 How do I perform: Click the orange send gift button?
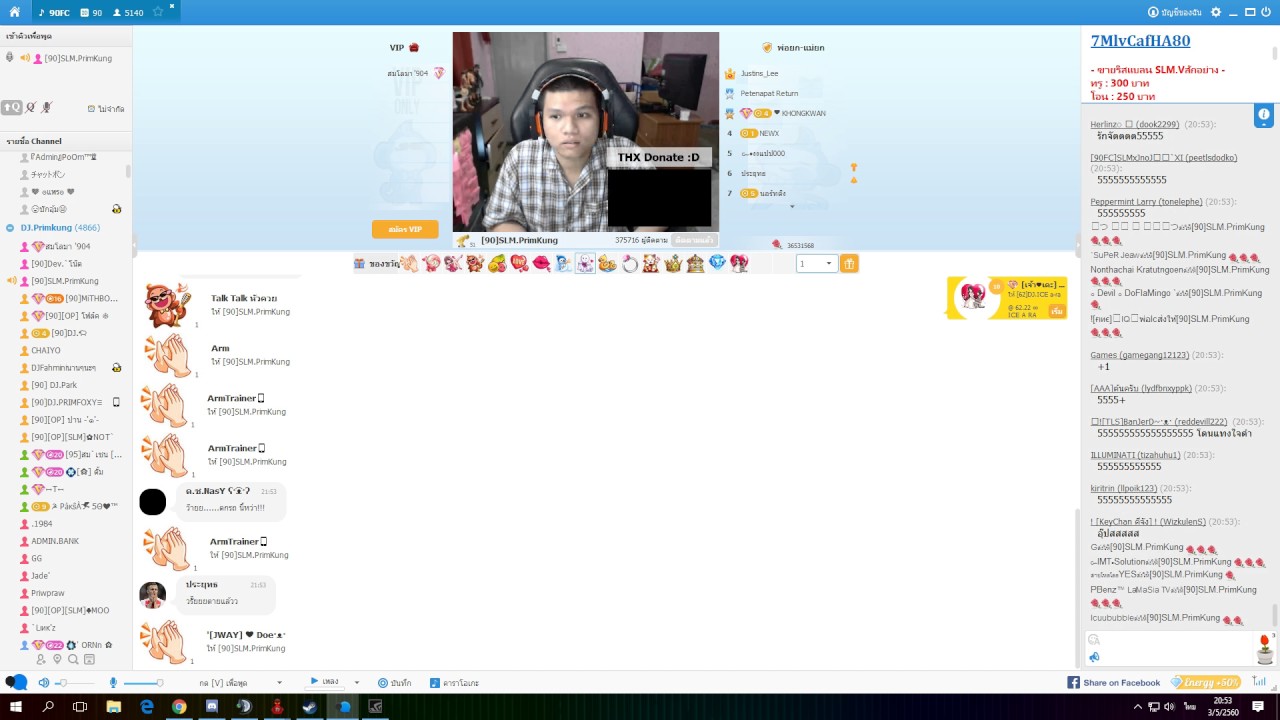coord(849,263)
